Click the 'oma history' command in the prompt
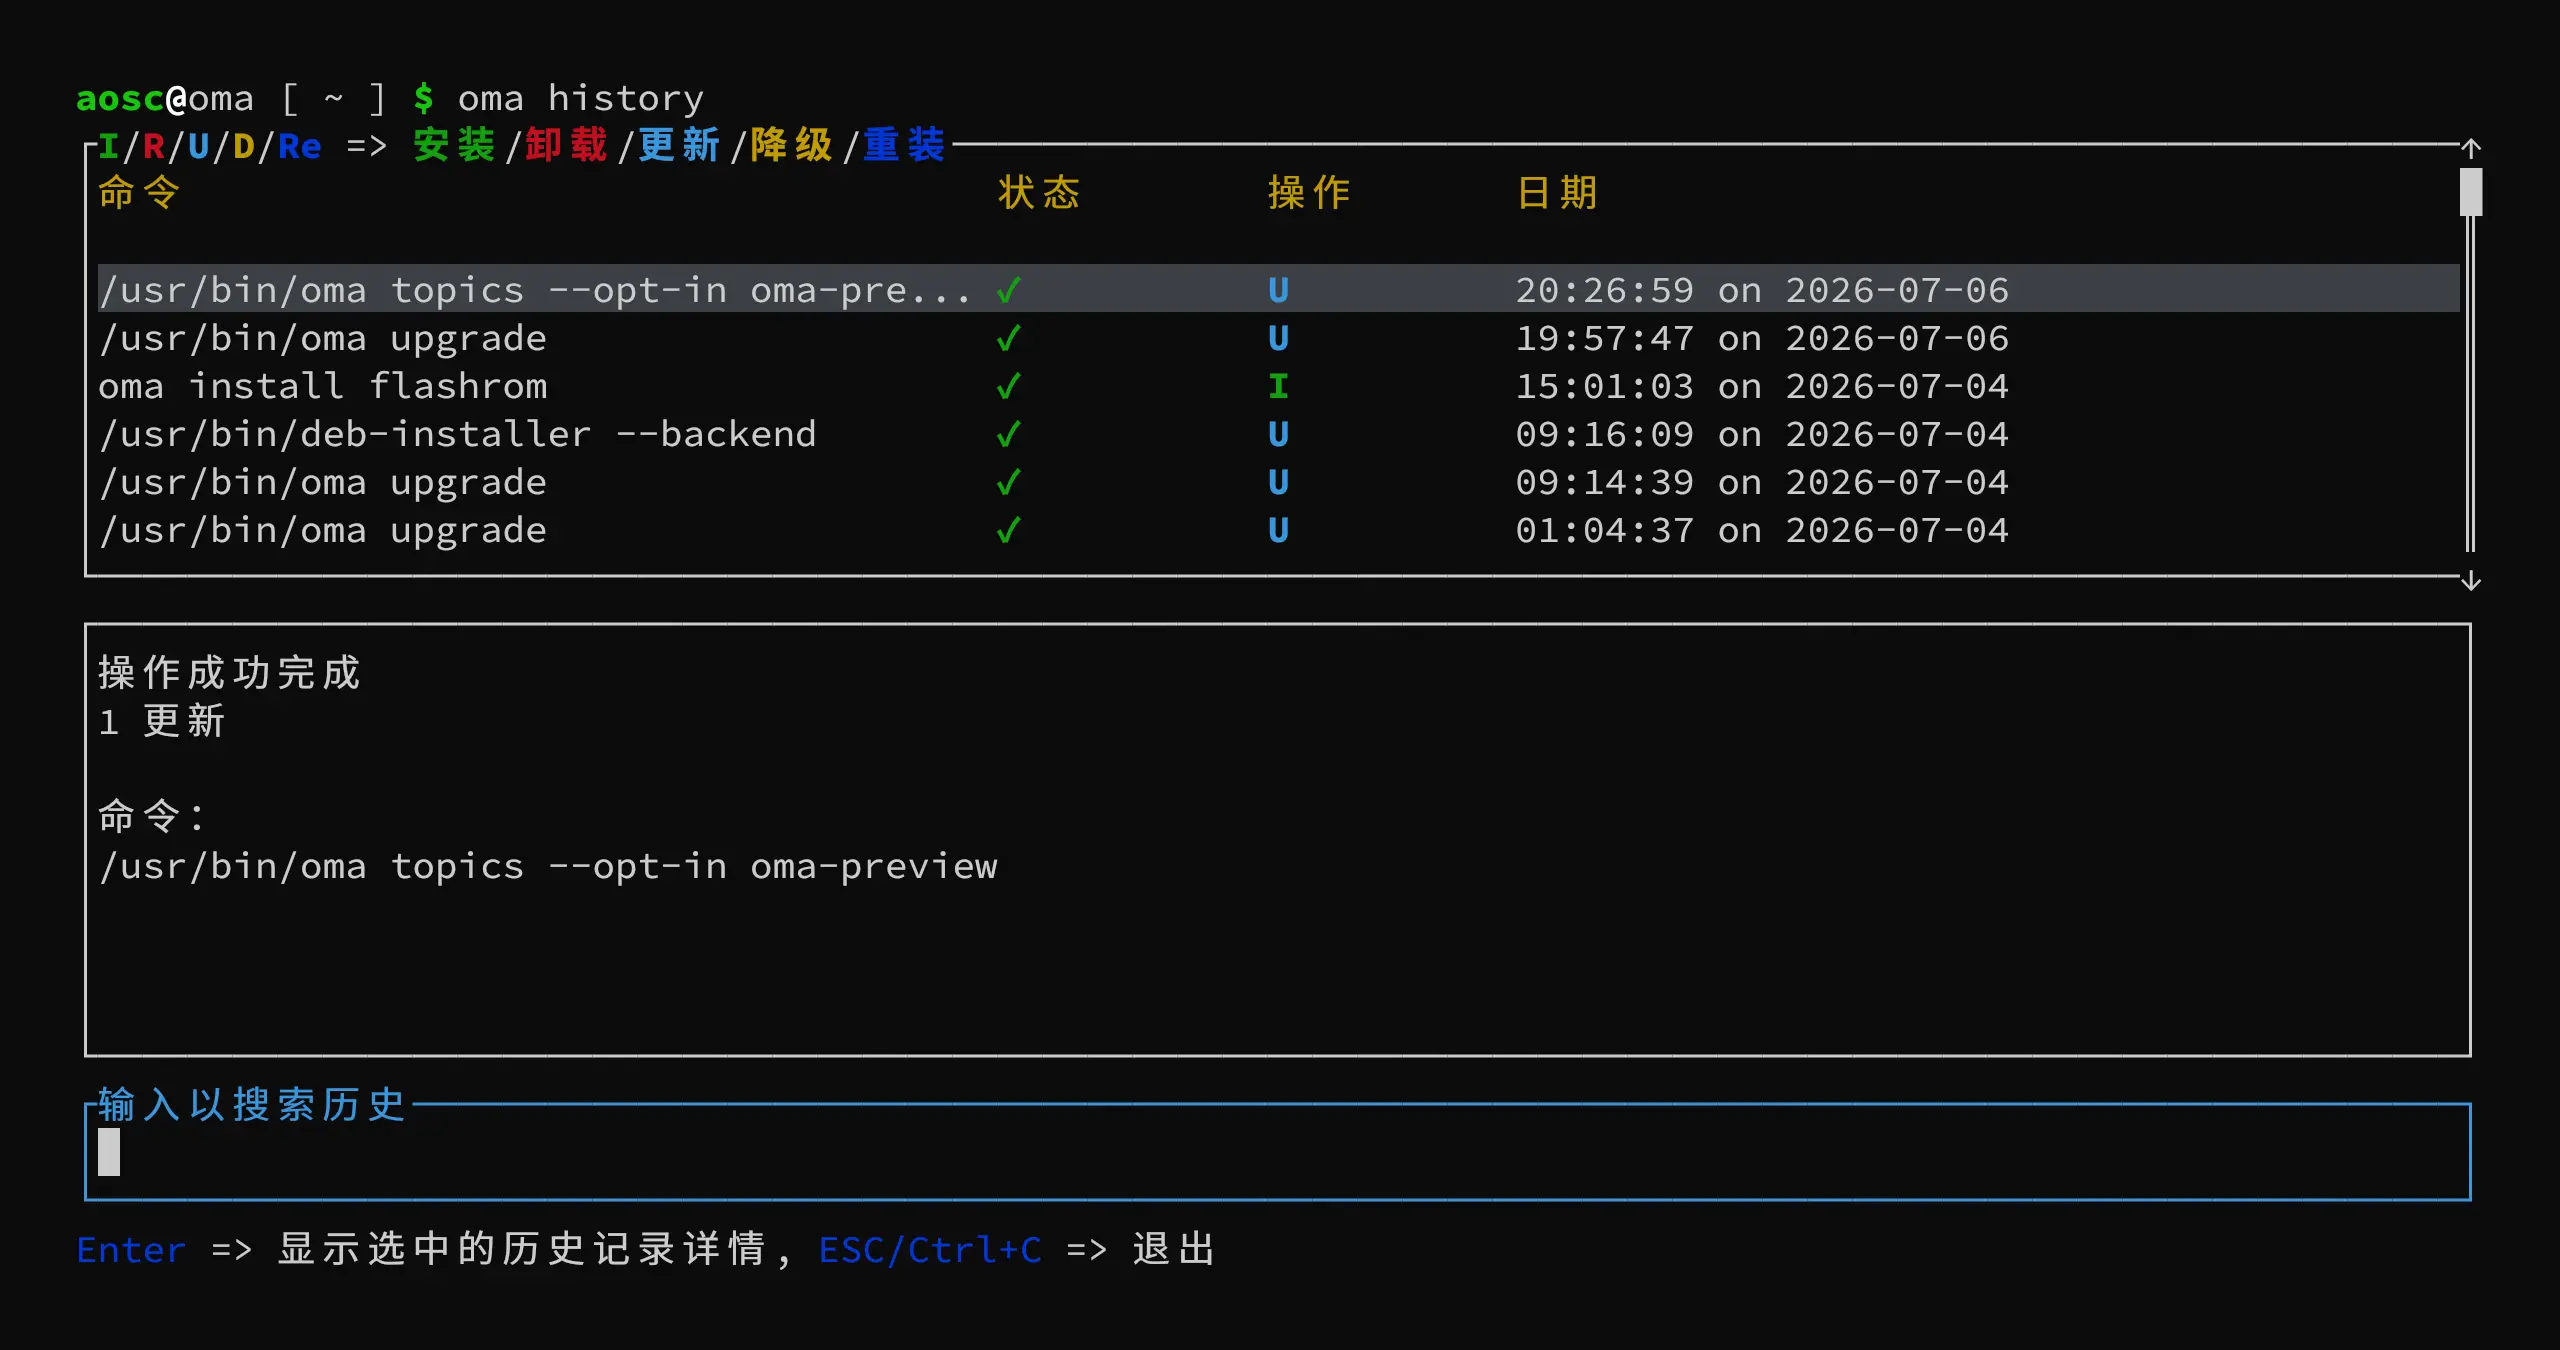Screen dimensions: 2560x1350 [x=580, y=98]
